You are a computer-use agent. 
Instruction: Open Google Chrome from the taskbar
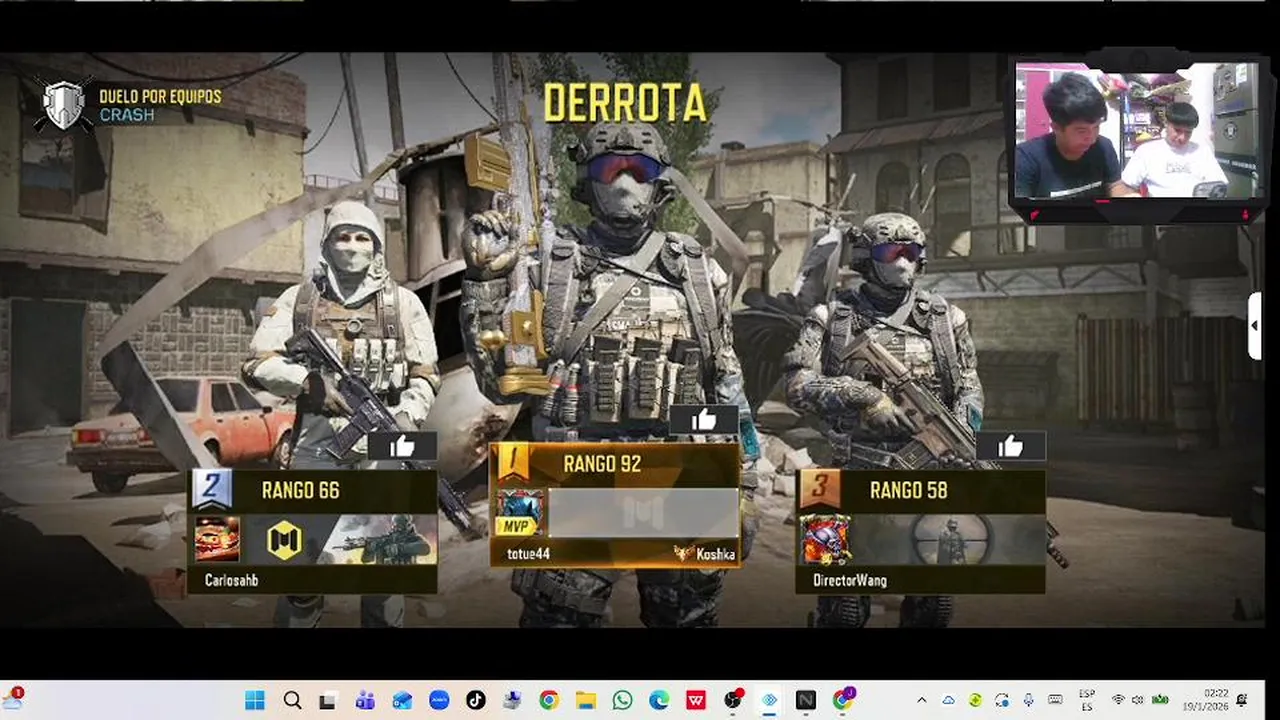(x=549, y=700)
